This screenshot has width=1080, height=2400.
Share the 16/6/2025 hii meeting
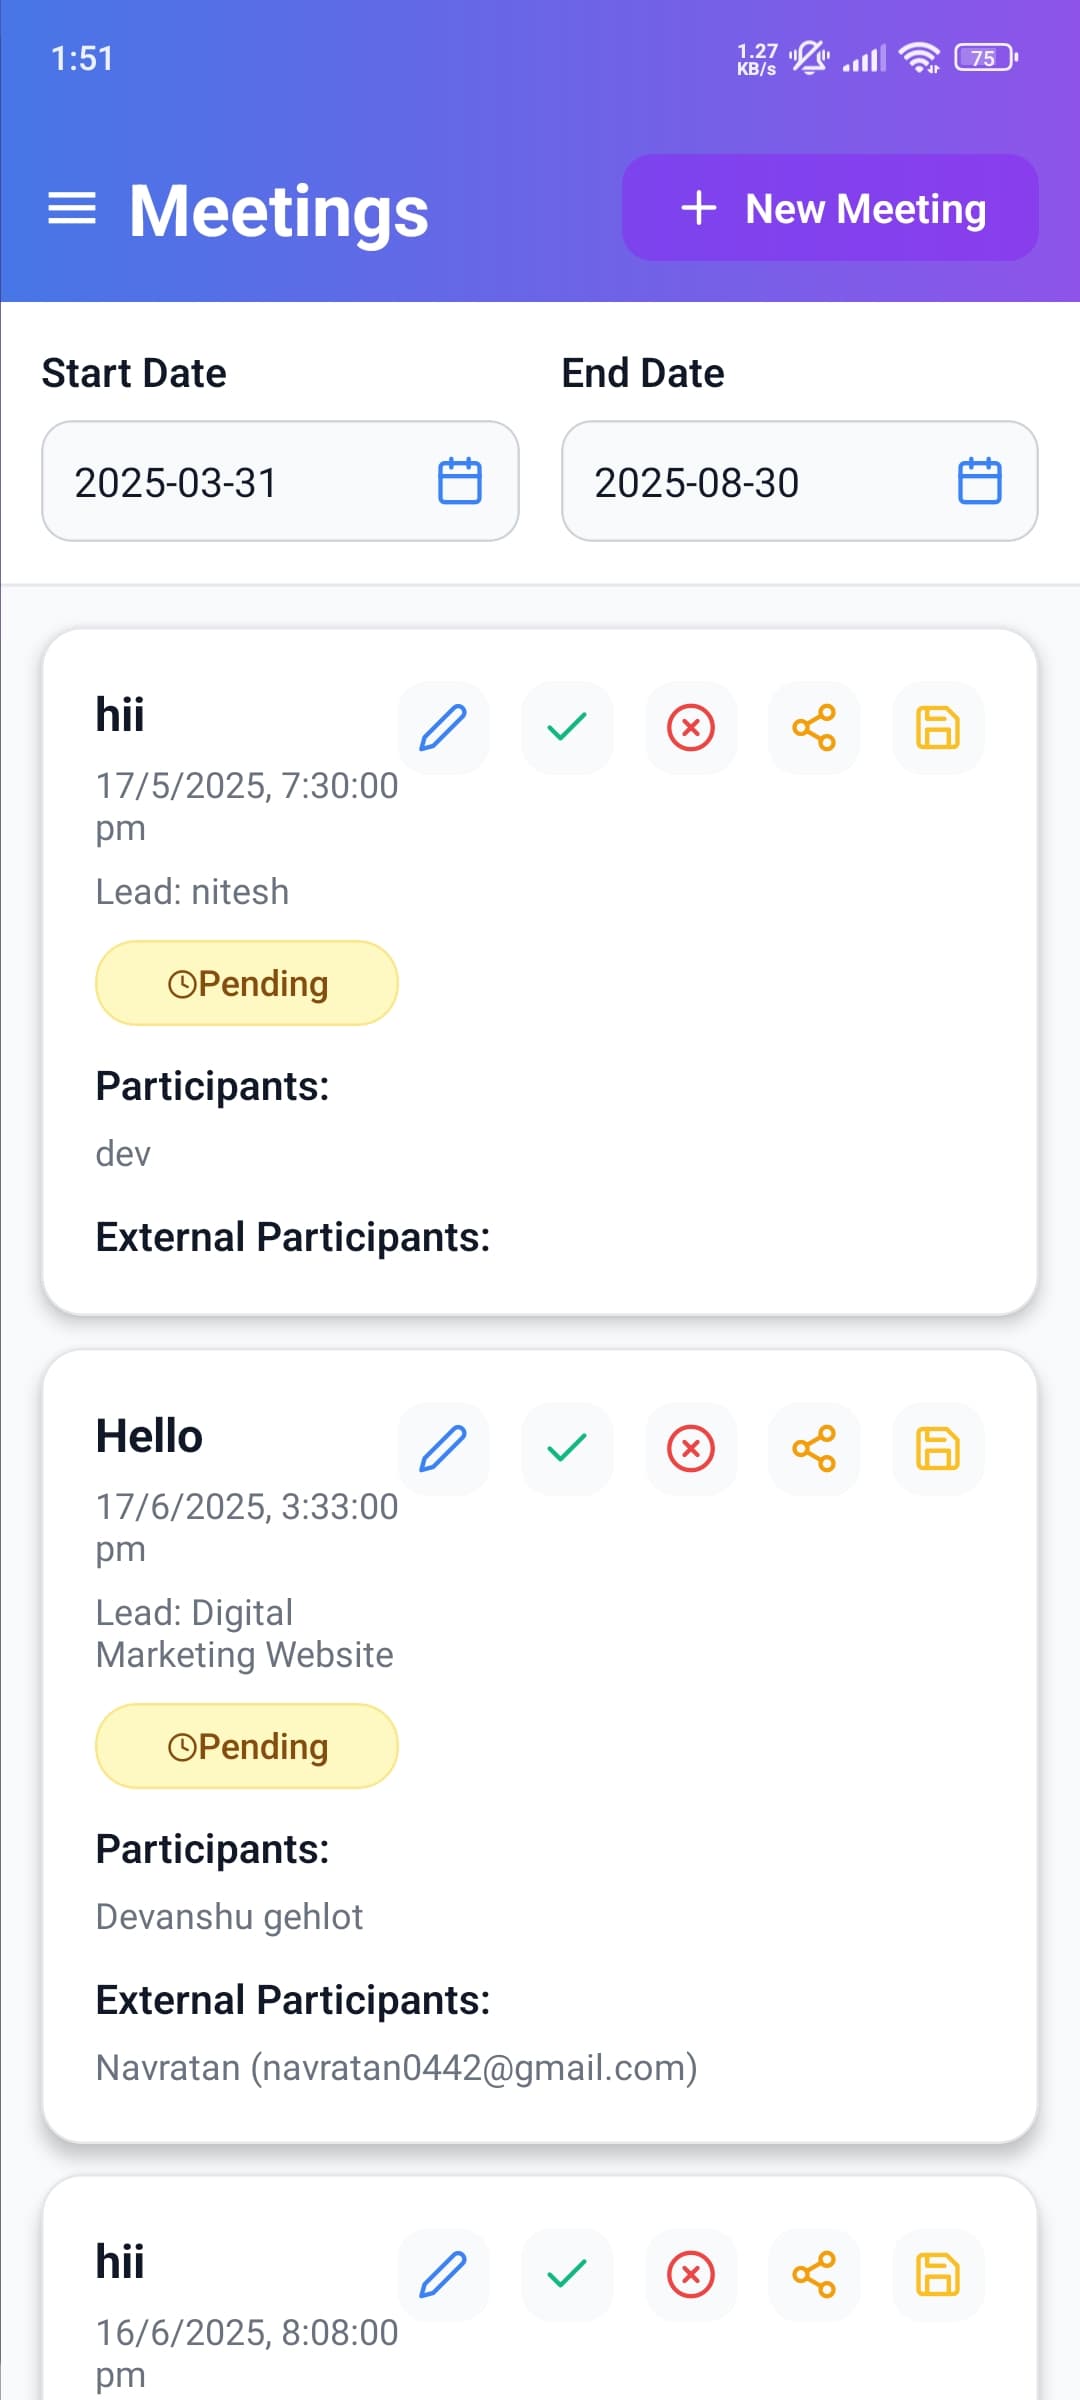coord(814,2275)
